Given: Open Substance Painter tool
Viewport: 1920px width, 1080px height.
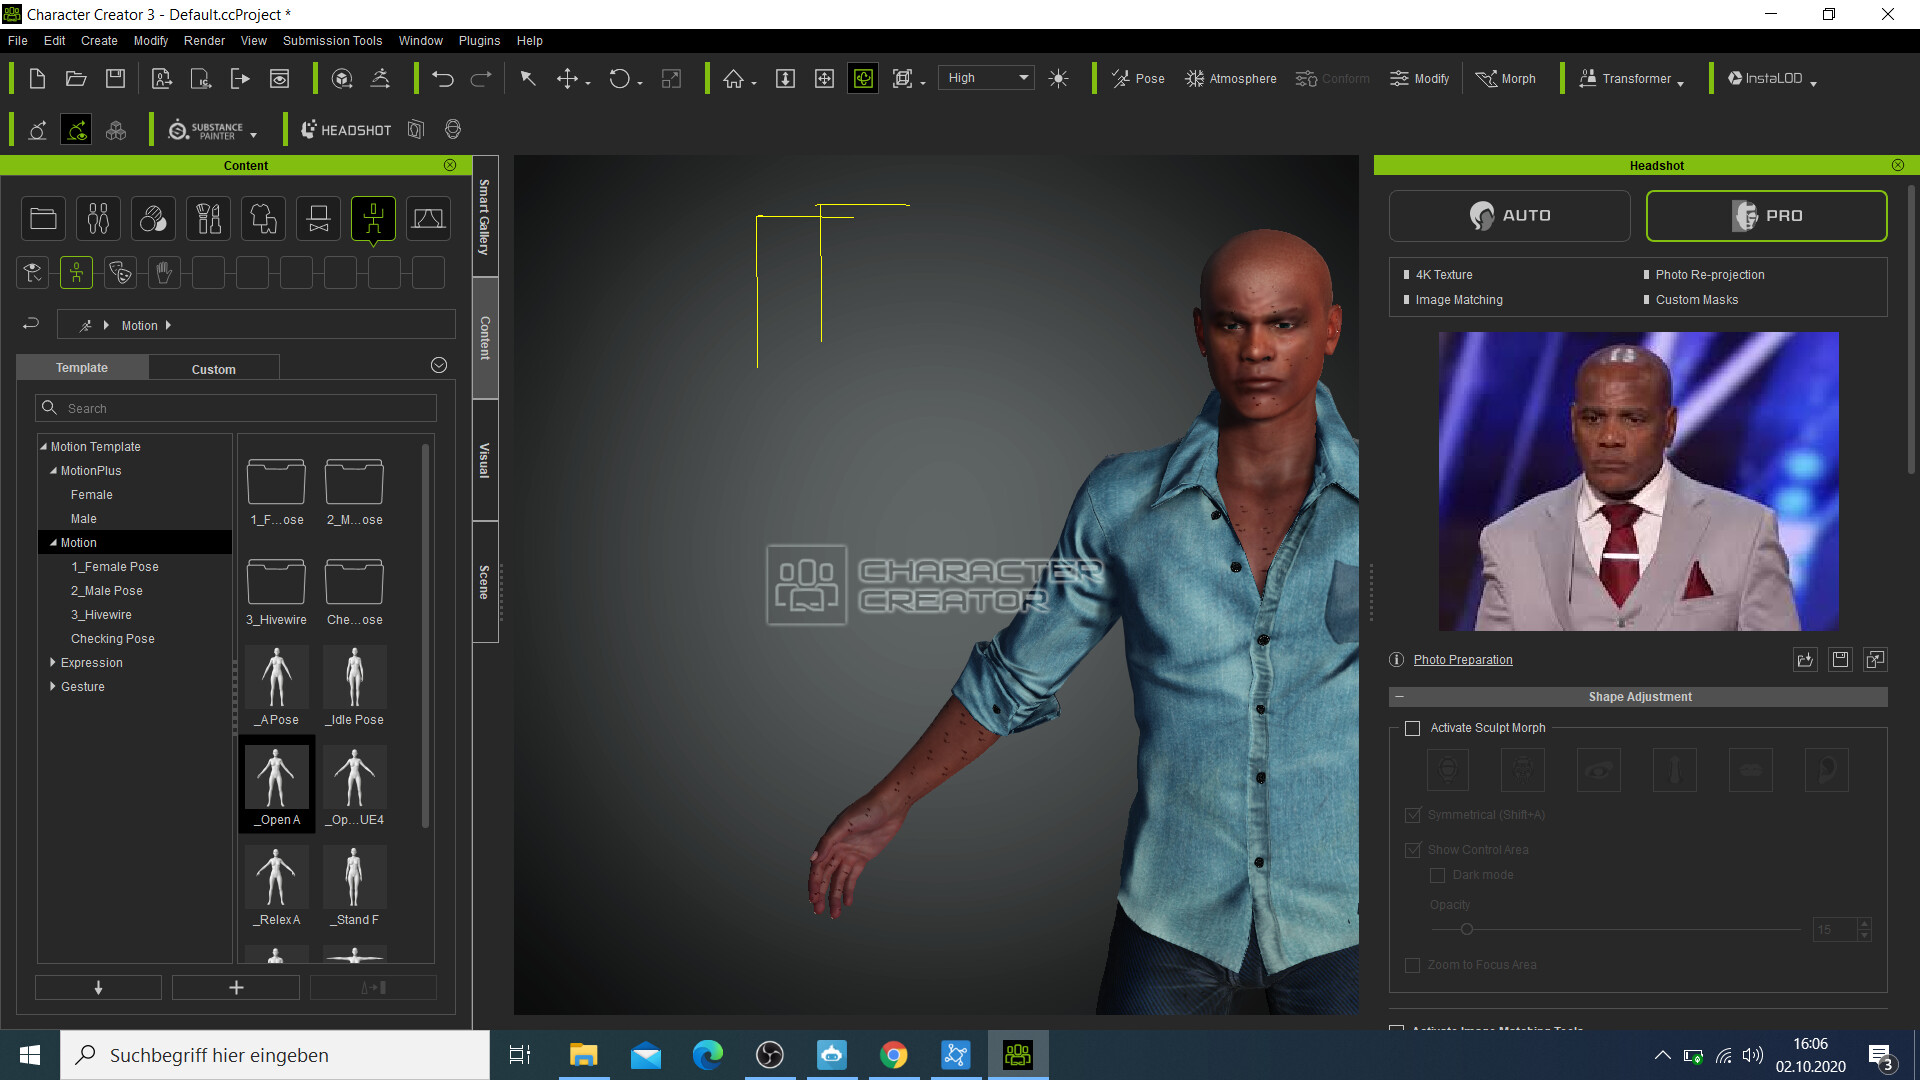Looking at the screenshot, I should tap(206, 130).
